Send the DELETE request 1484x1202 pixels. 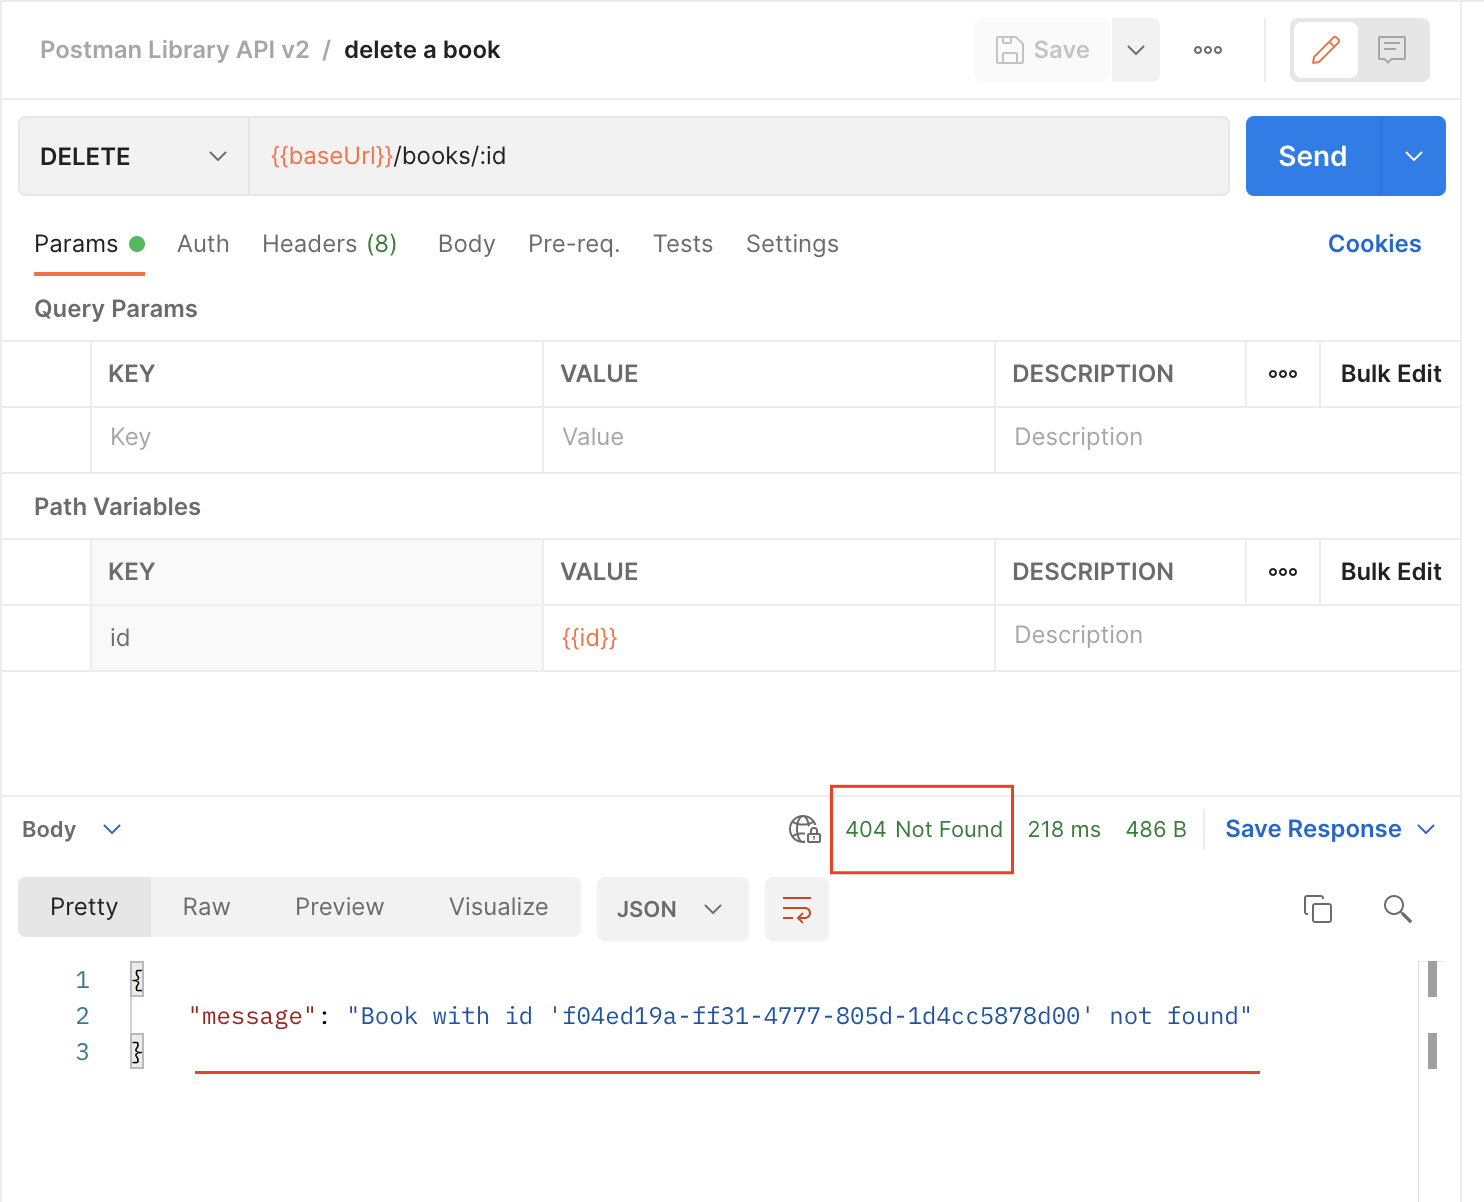pyautogui.click(x=1311, y=156)
